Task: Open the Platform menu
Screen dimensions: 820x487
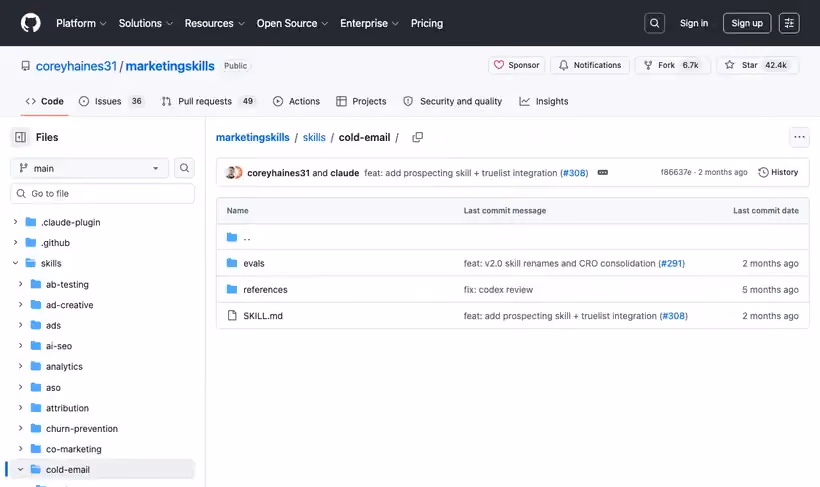Action: (x=81, y=23)
